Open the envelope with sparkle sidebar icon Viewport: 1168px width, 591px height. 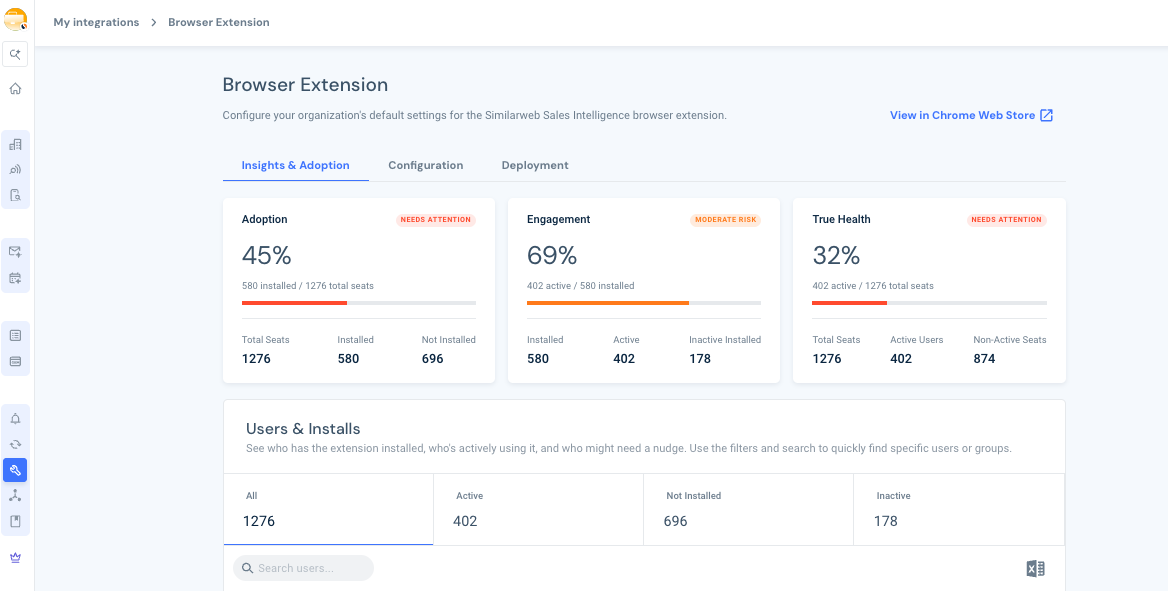coord(15,252)
